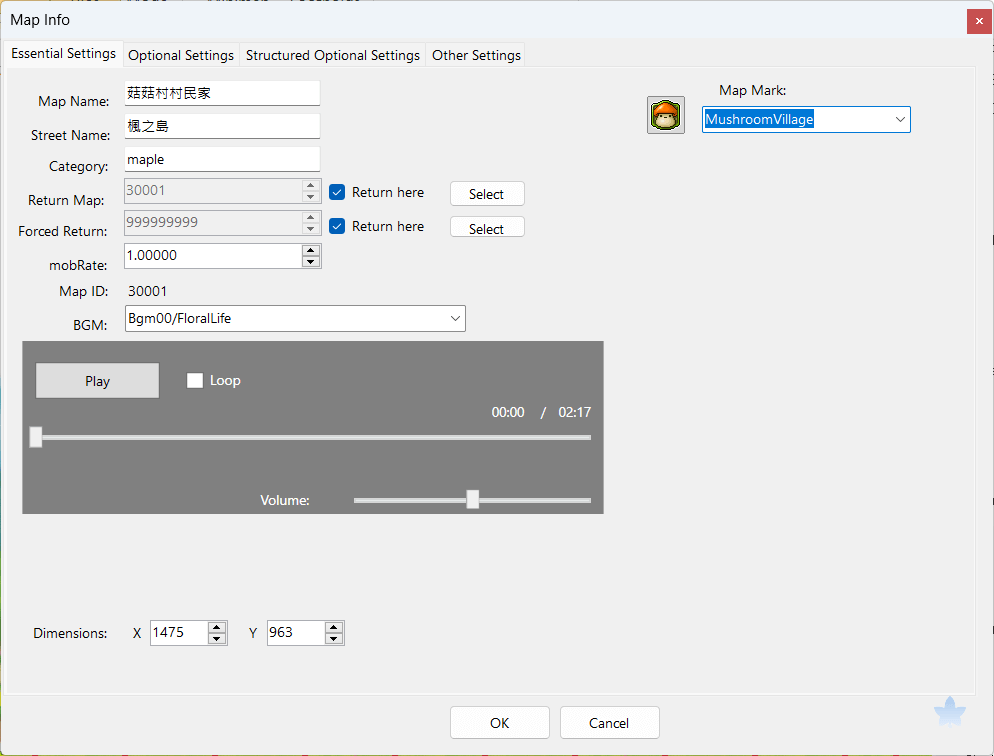
Task: Close the Map Info dialog
Action: click(979, 21)
